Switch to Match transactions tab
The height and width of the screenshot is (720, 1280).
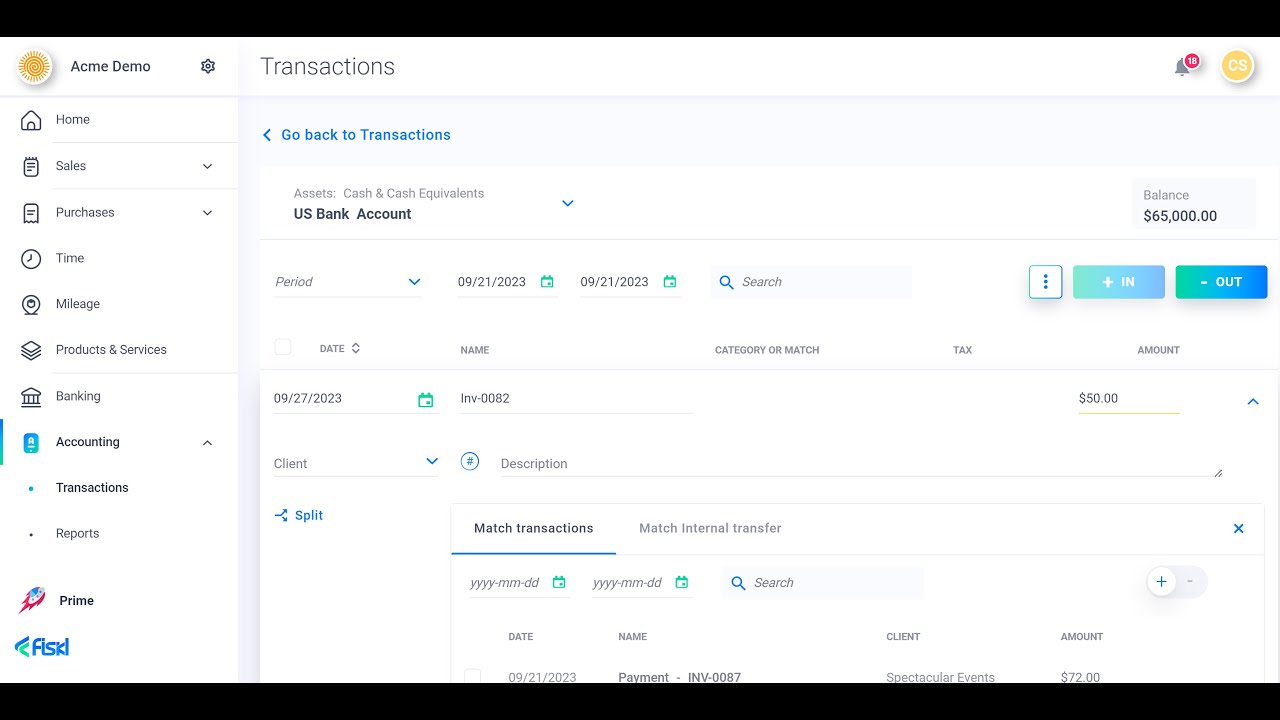pos(534,528)
